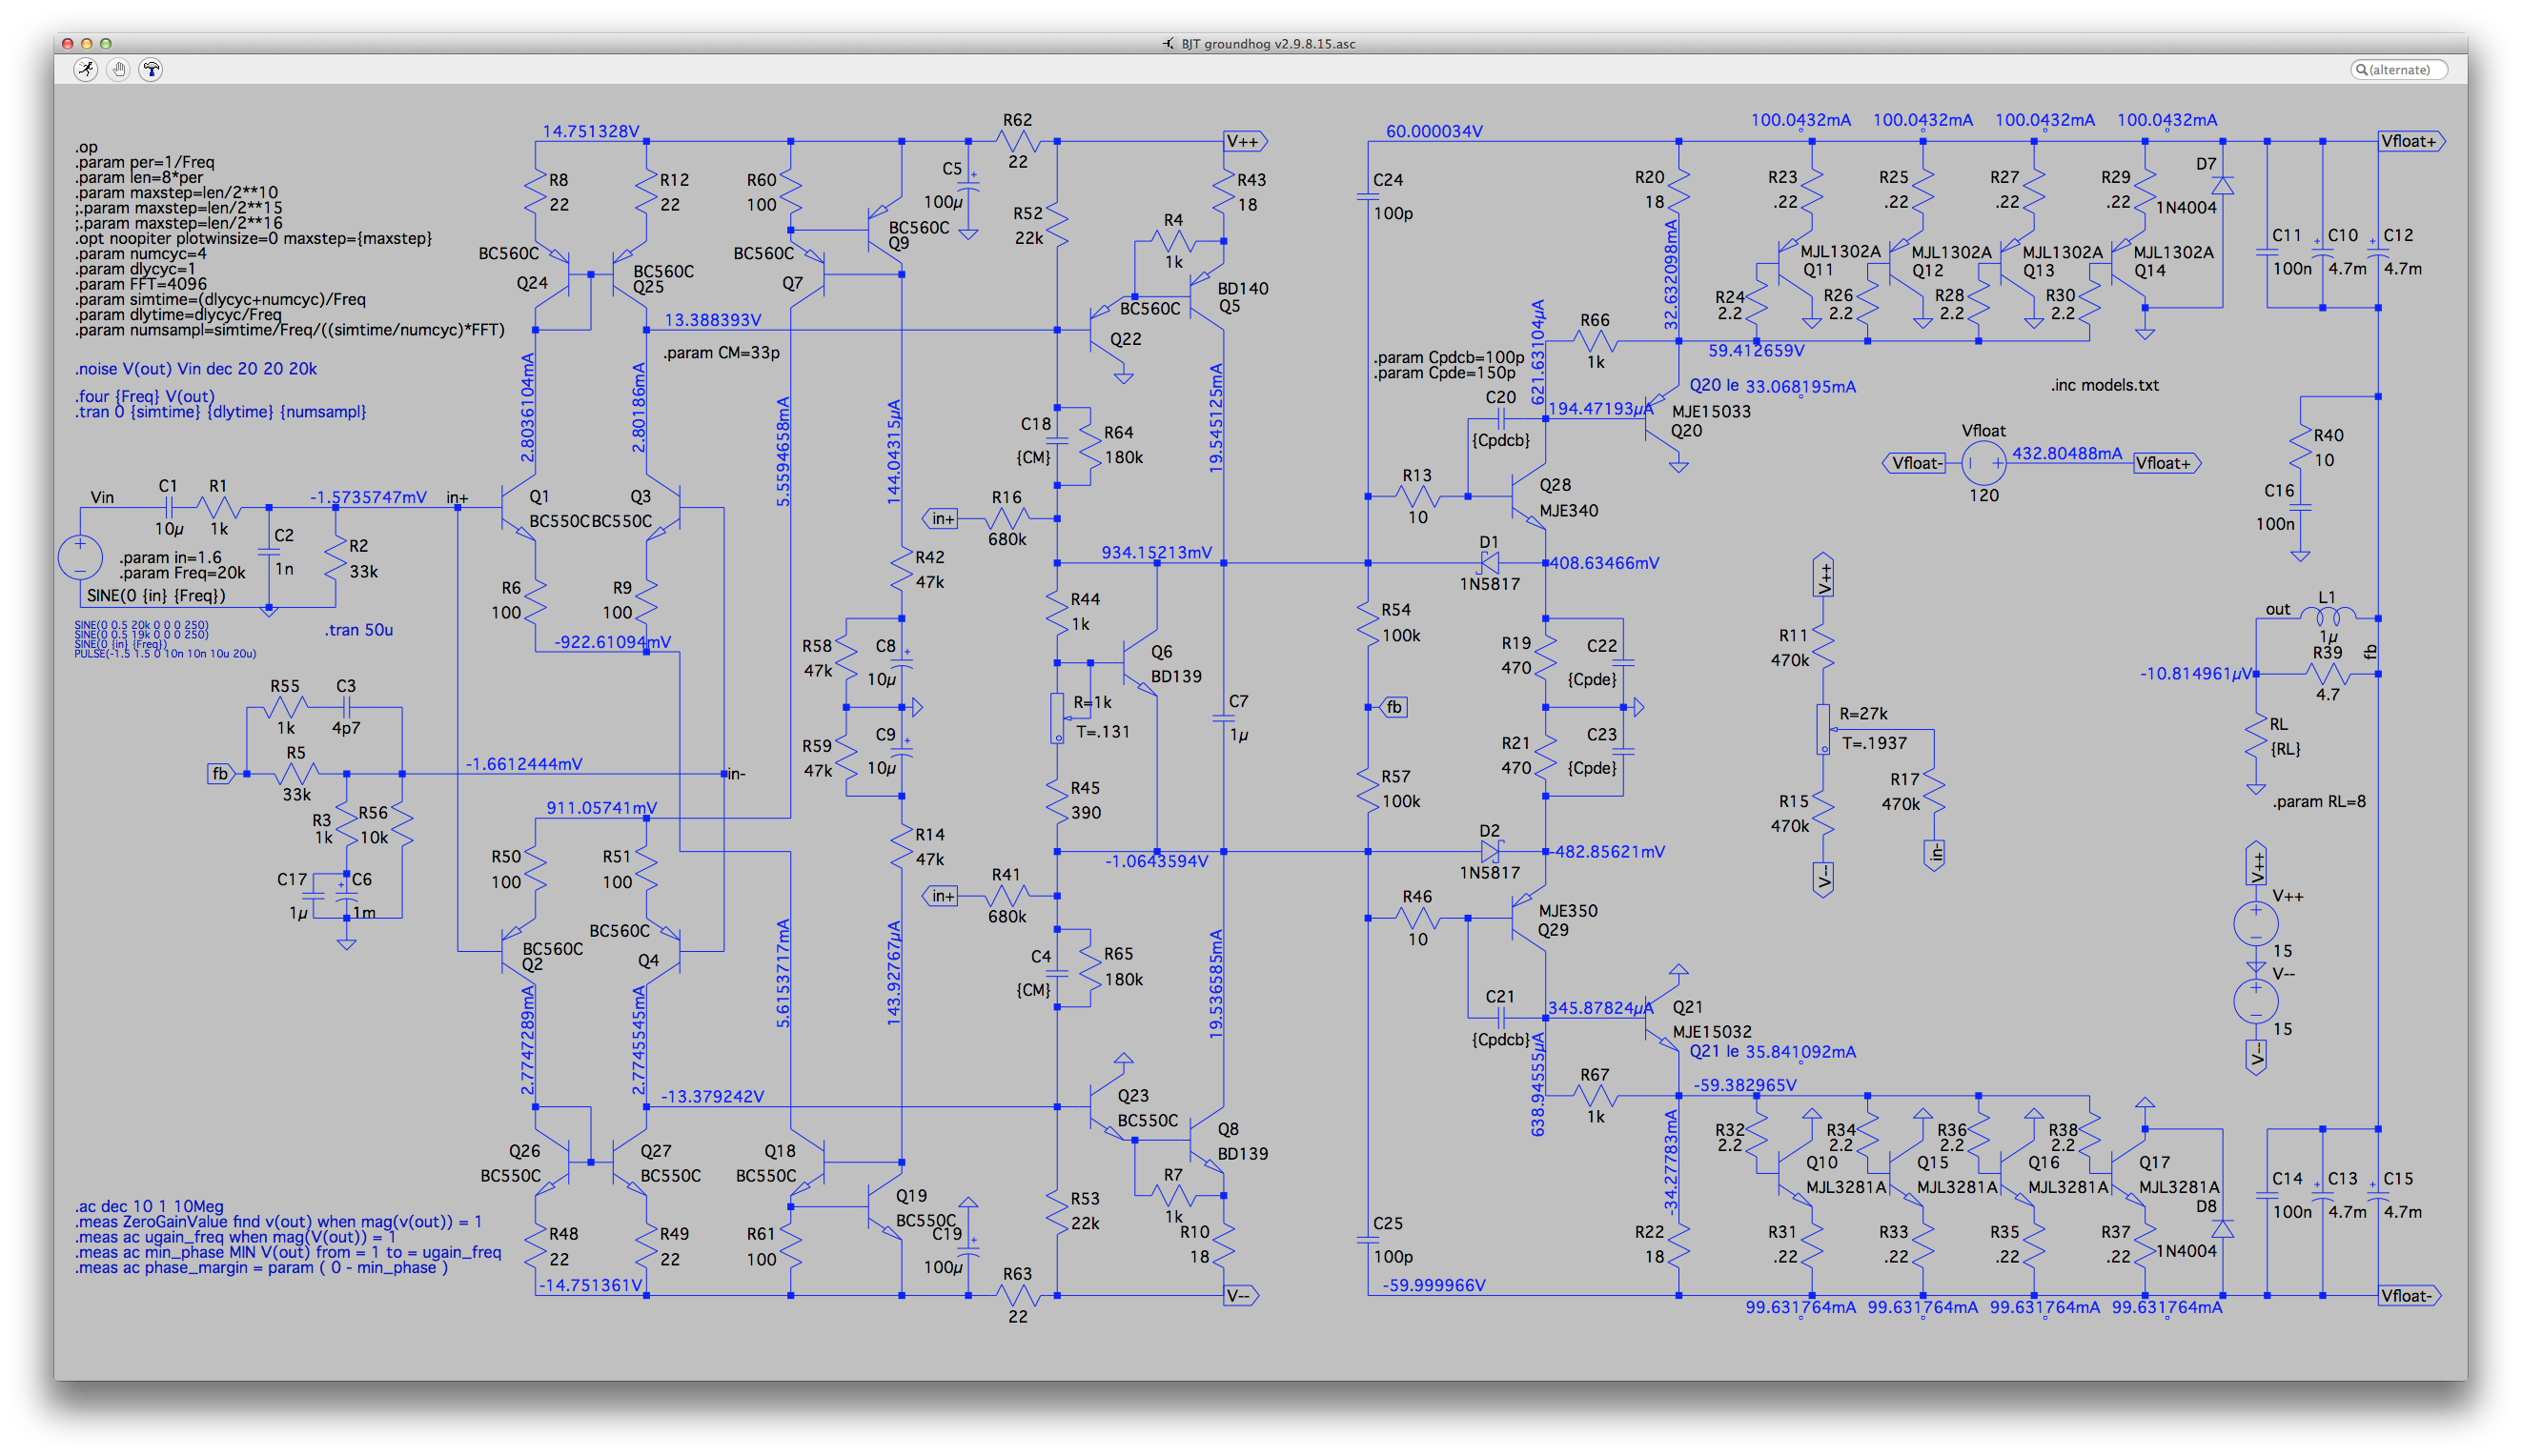This screenshot has height=1456, width=2522.
Task: Select the Q28 MJE340 transistor symbol
Action: (x=1529, y=497)
